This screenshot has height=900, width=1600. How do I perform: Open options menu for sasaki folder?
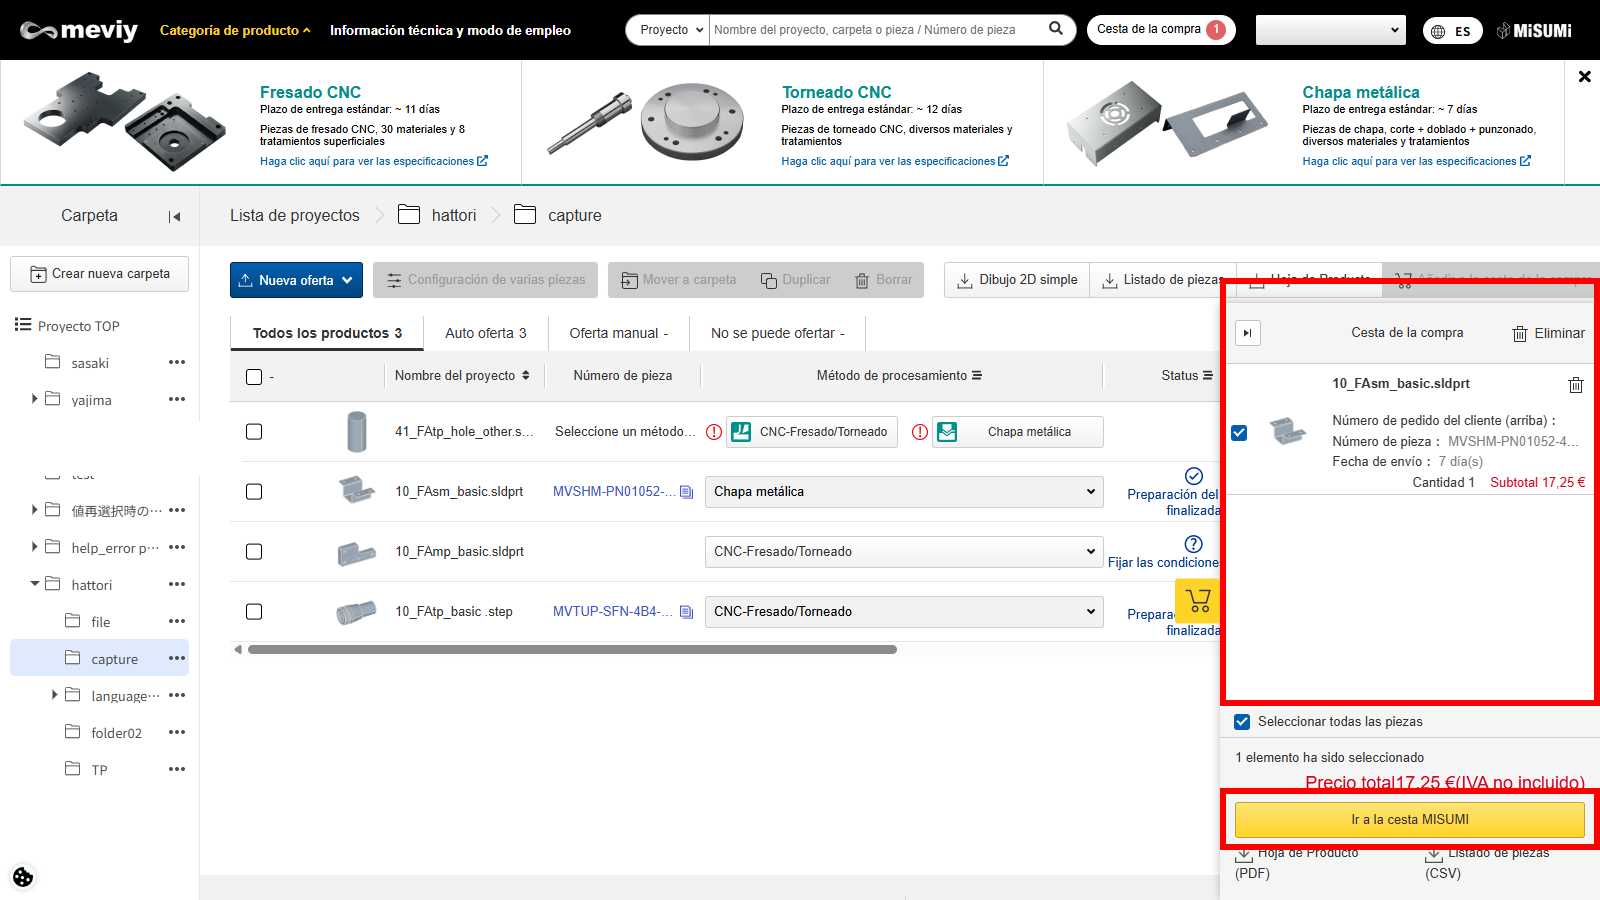[177, 362]
